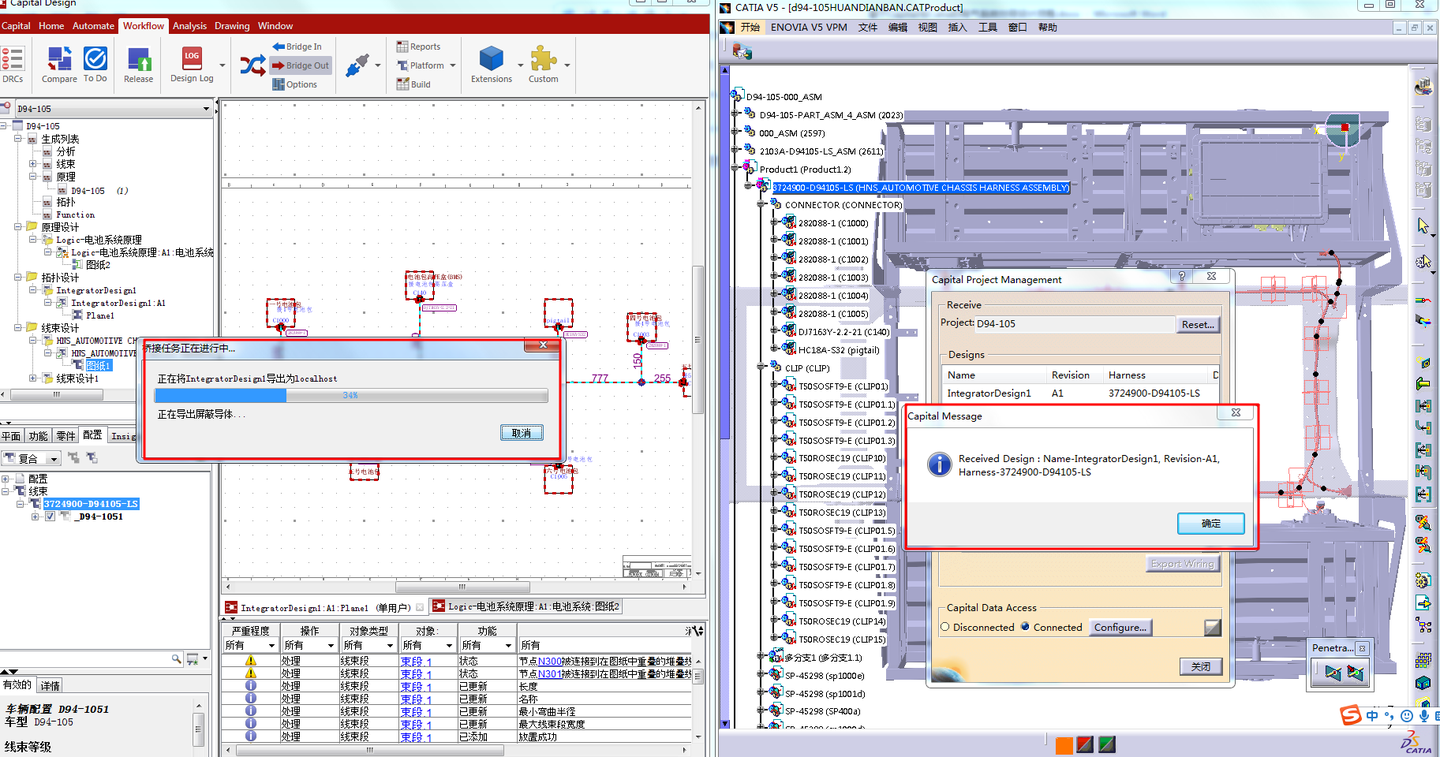Click the Compare icon in Workflow ribbon
The width and height of the screenshot is (1440, 757).
(x=59, y=65)
